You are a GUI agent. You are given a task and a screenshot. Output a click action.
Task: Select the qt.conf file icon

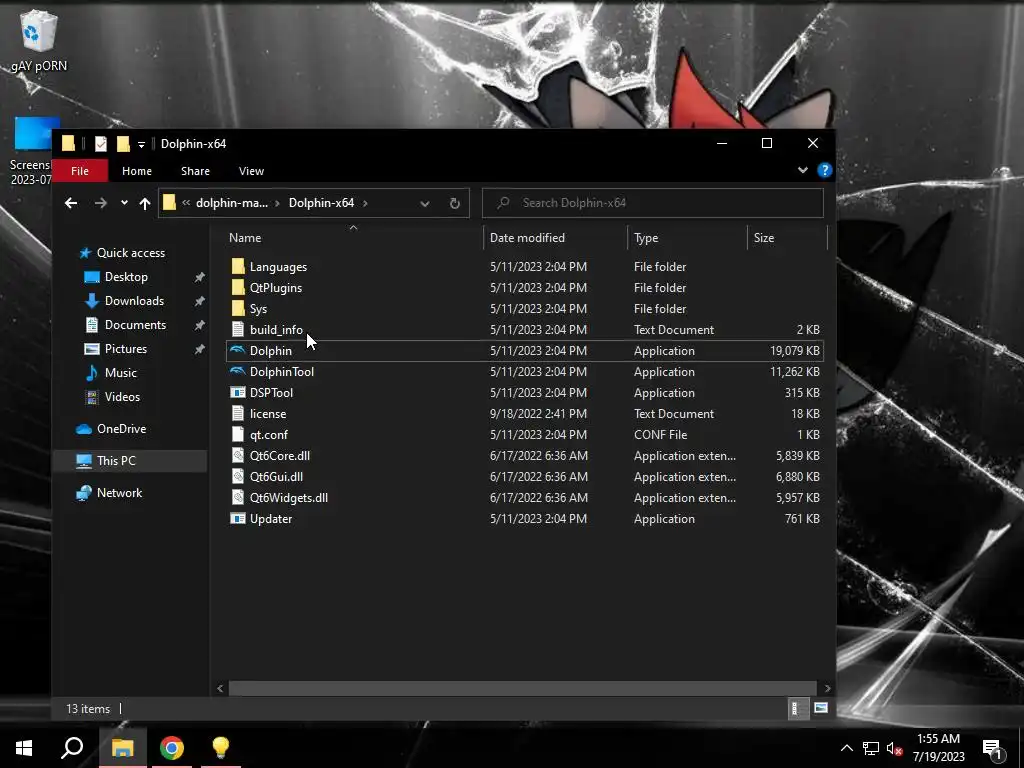[x=238, y=434]
